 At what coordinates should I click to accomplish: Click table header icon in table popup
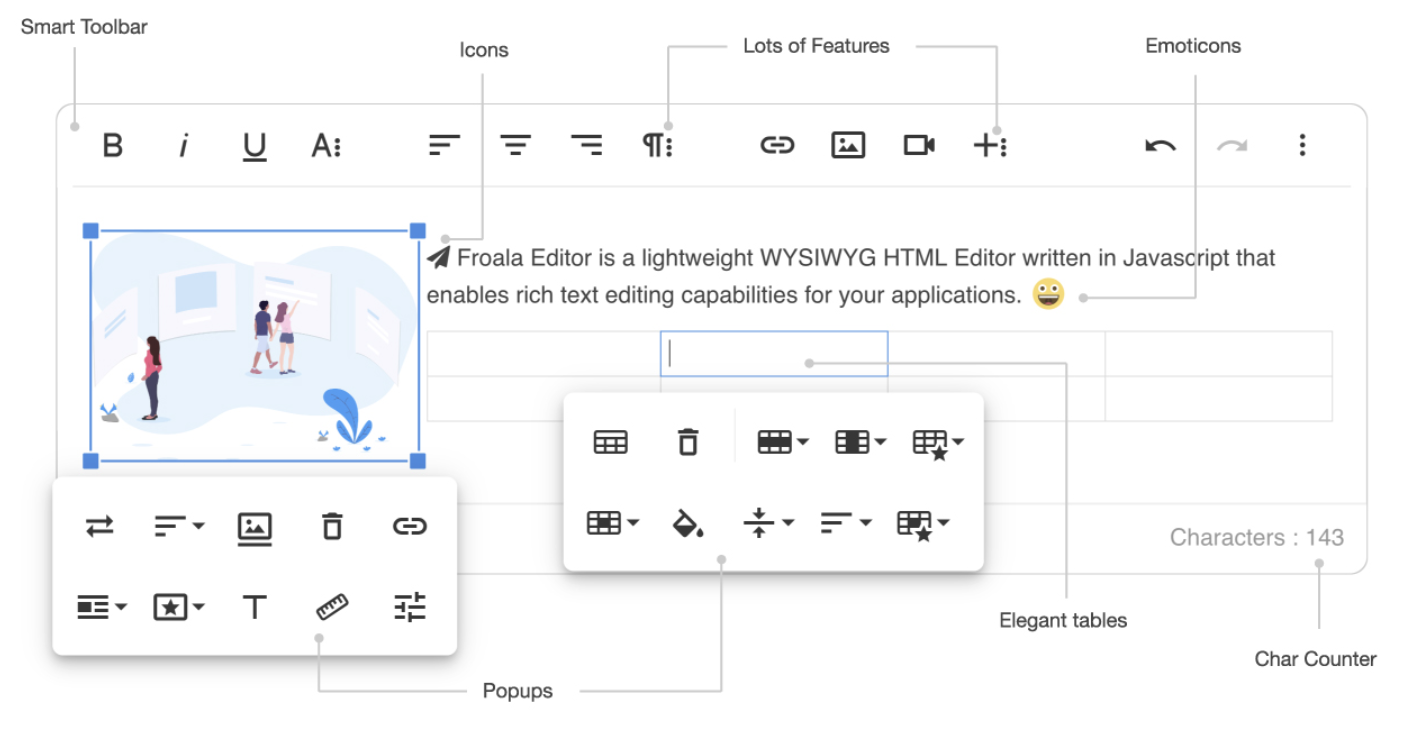[610, 442]
